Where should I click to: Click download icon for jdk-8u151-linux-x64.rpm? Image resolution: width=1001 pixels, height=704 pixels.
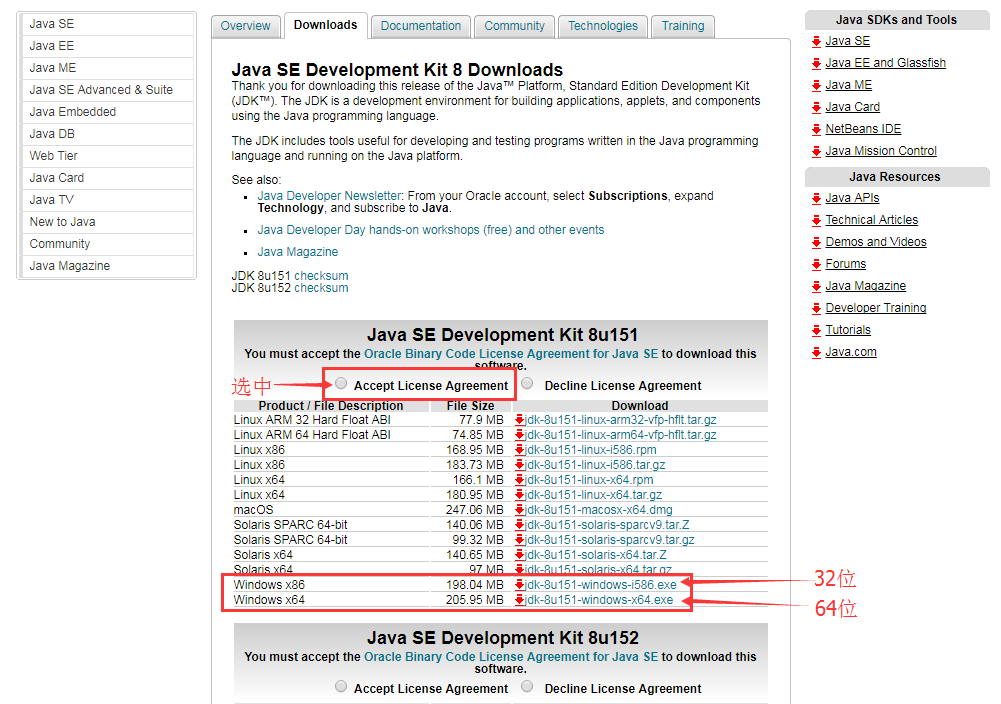tap(520, 480)
